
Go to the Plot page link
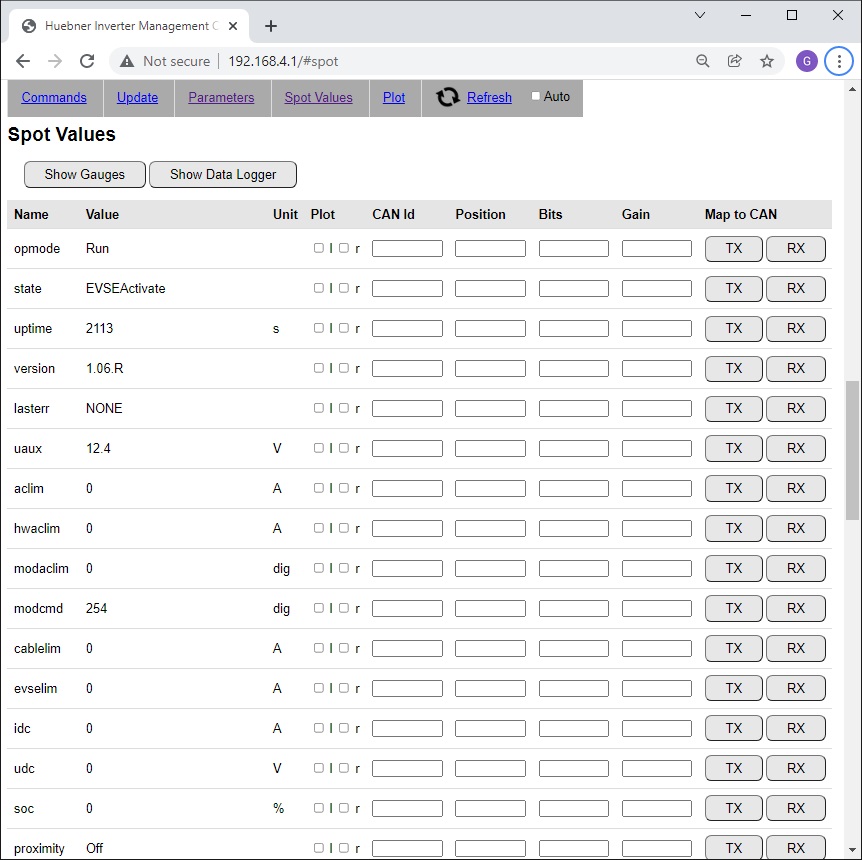[x=394, y=97]
